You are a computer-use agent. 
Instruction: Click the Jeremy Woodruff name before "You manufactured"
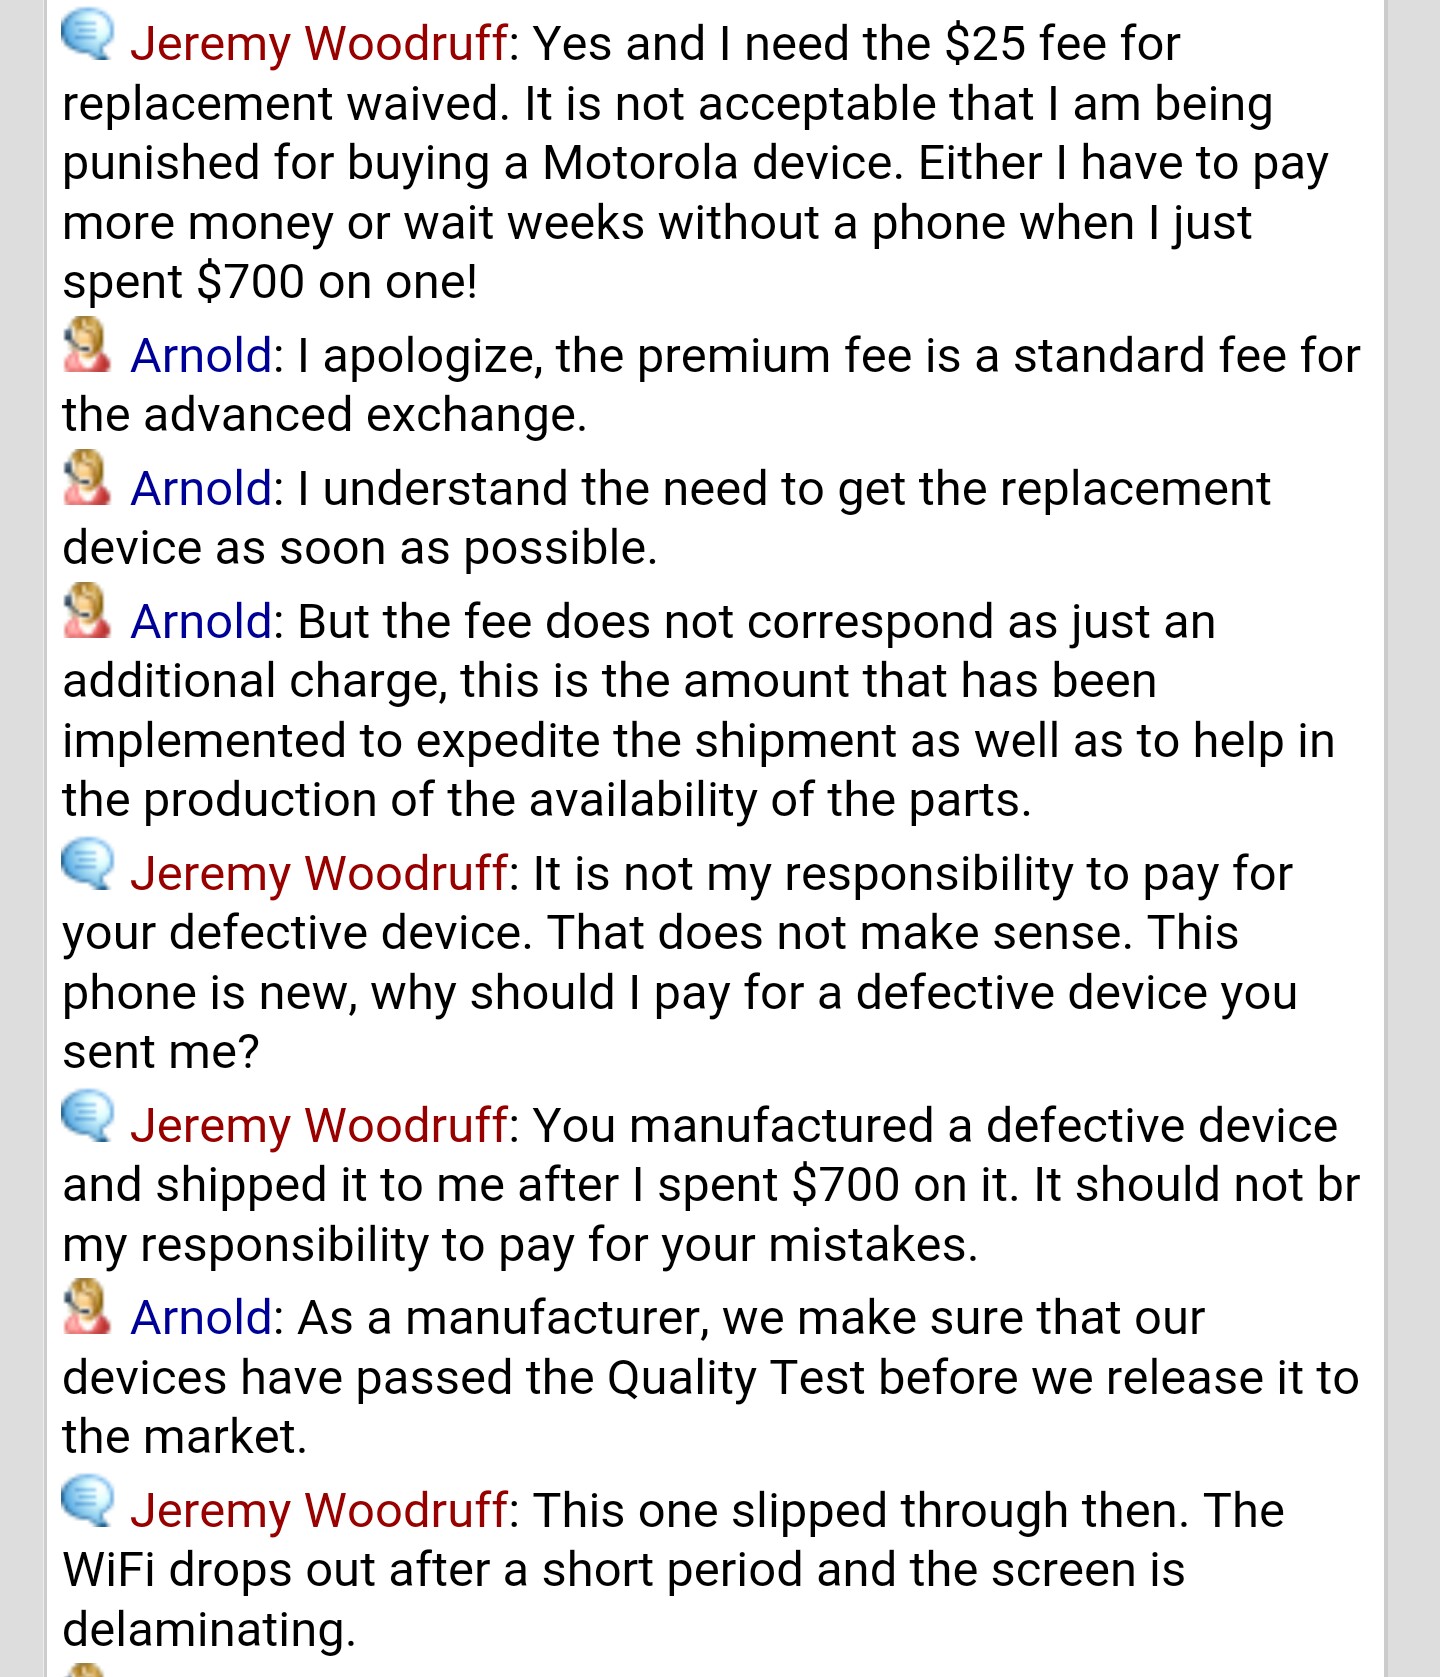[319, 1126]
